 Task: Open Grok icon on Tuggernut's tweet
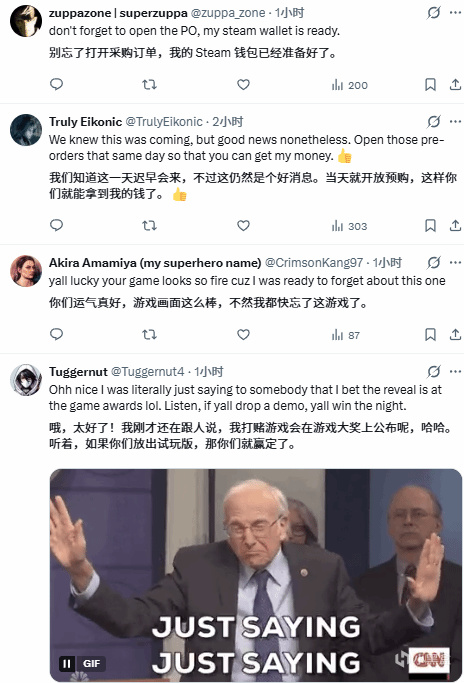[x=434, y=372]
